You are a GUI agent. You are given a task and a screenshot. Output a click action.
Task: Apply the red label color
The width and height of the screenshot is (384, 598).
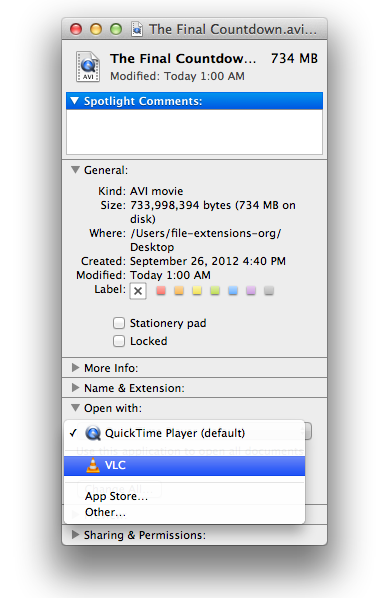point(161,291)
